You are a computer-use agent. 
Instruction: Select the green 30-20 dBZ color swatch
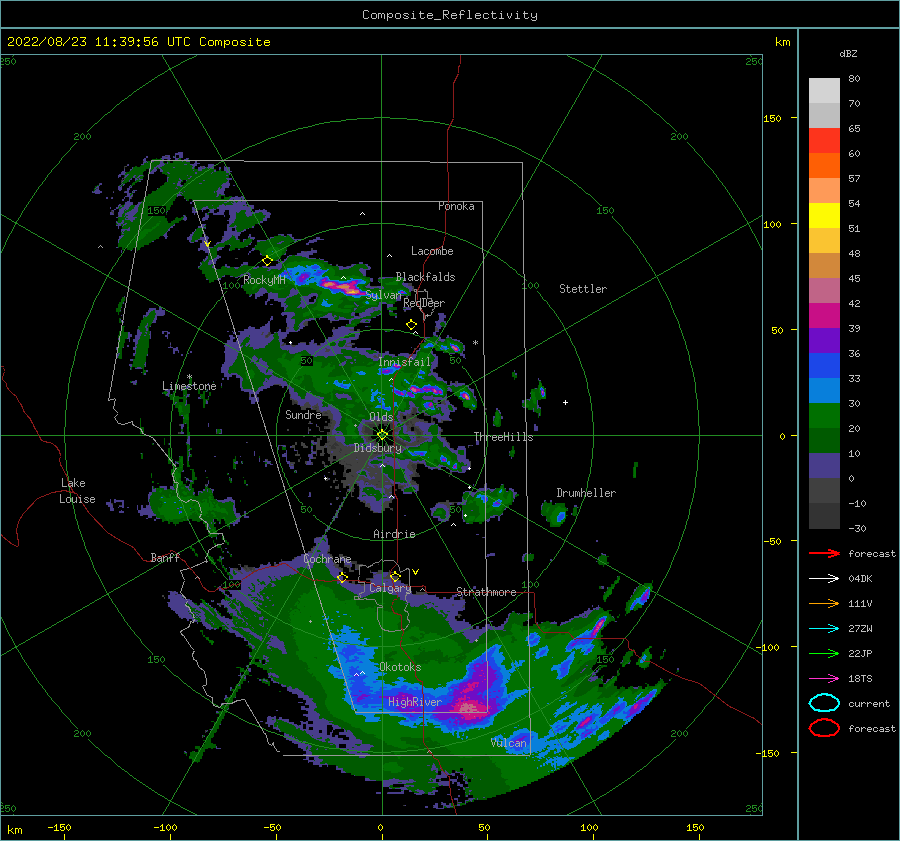824,416
